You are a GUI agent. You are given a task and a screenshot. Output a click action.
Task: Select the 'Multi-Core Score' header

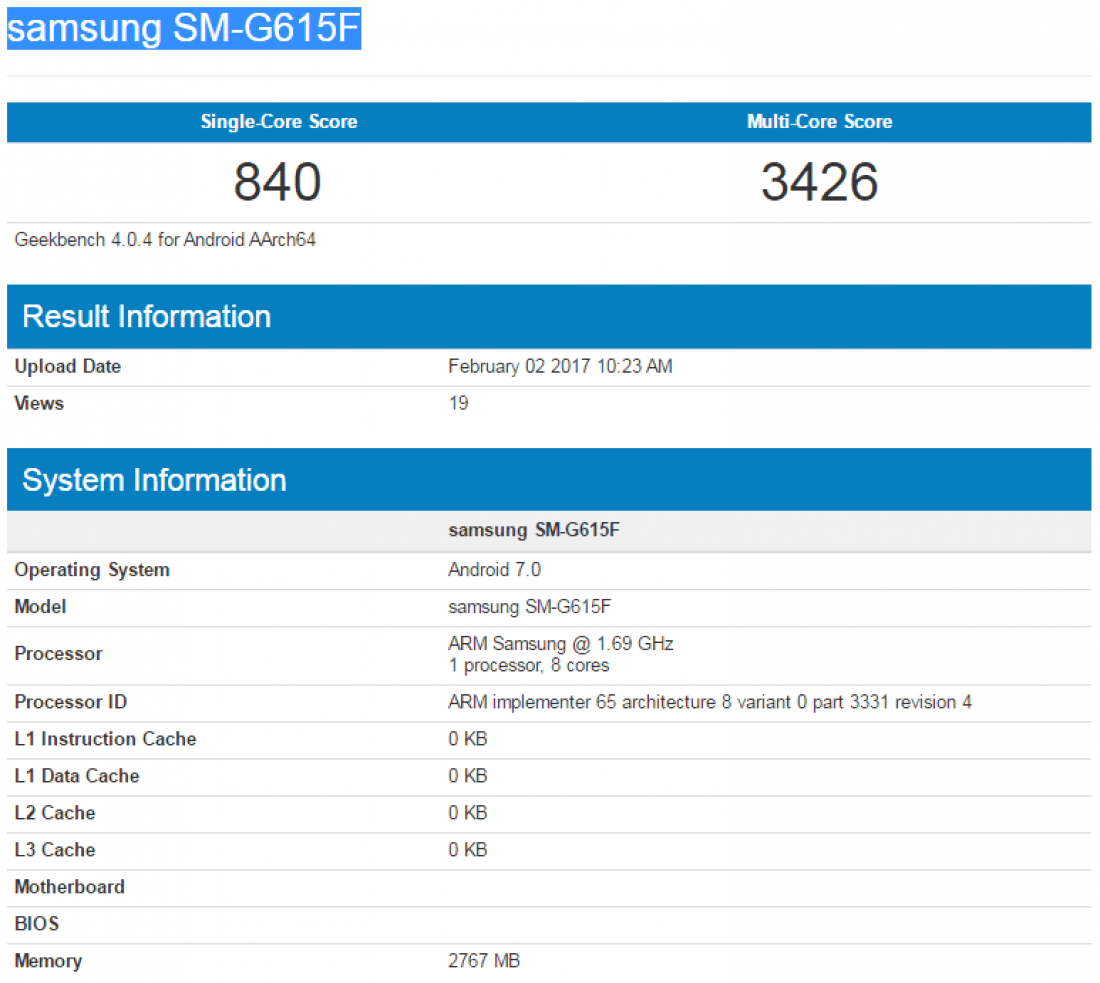(x=819, y=121)
